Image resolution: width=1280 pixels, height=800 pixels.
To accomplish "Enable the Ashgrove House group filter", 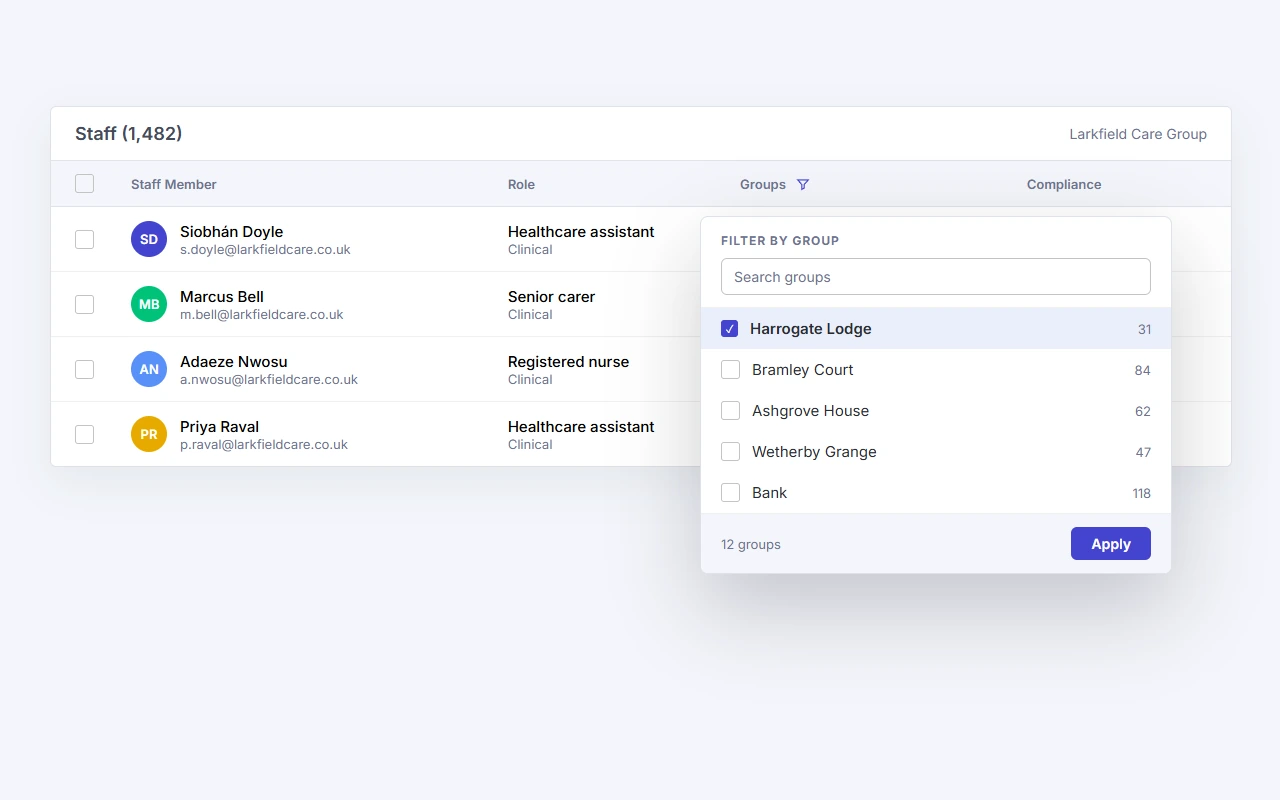I will tap(731, 410).
